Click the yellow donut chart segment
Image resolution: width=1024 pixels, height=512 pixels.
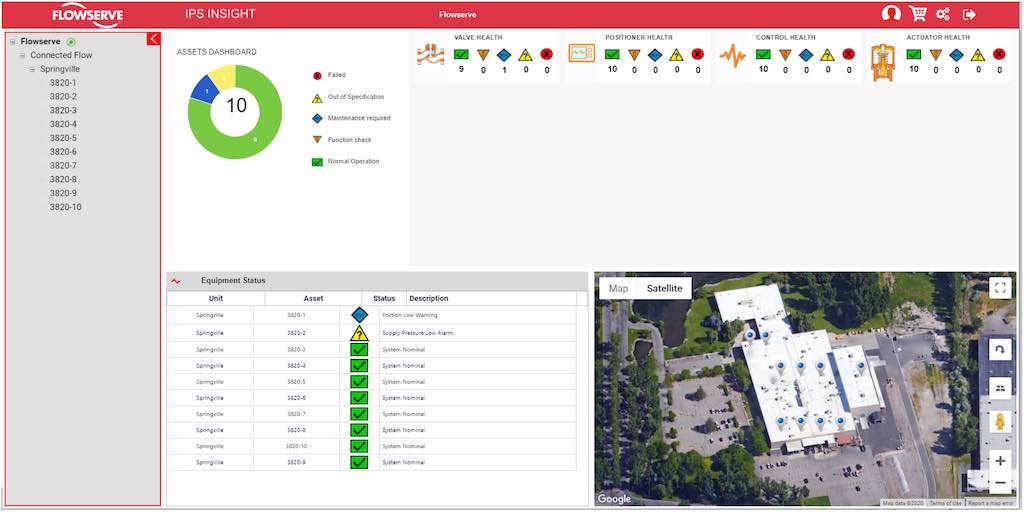[223, 77]
